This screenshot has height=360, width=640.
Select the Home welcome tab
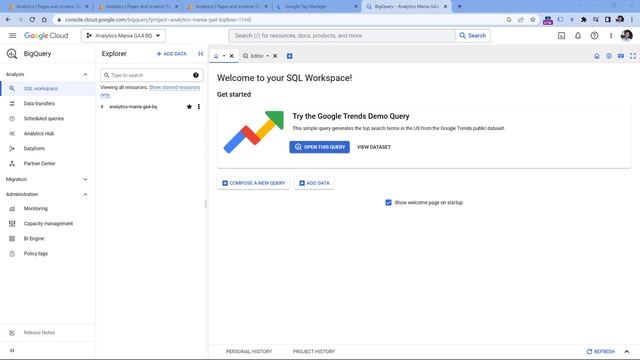[x=216, y=56]
